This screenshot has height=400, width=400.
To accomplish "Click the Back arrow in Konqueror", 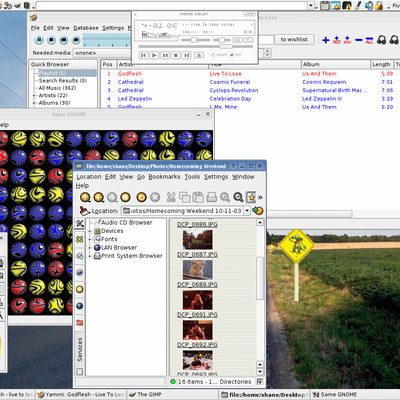I will pos(99,197).
